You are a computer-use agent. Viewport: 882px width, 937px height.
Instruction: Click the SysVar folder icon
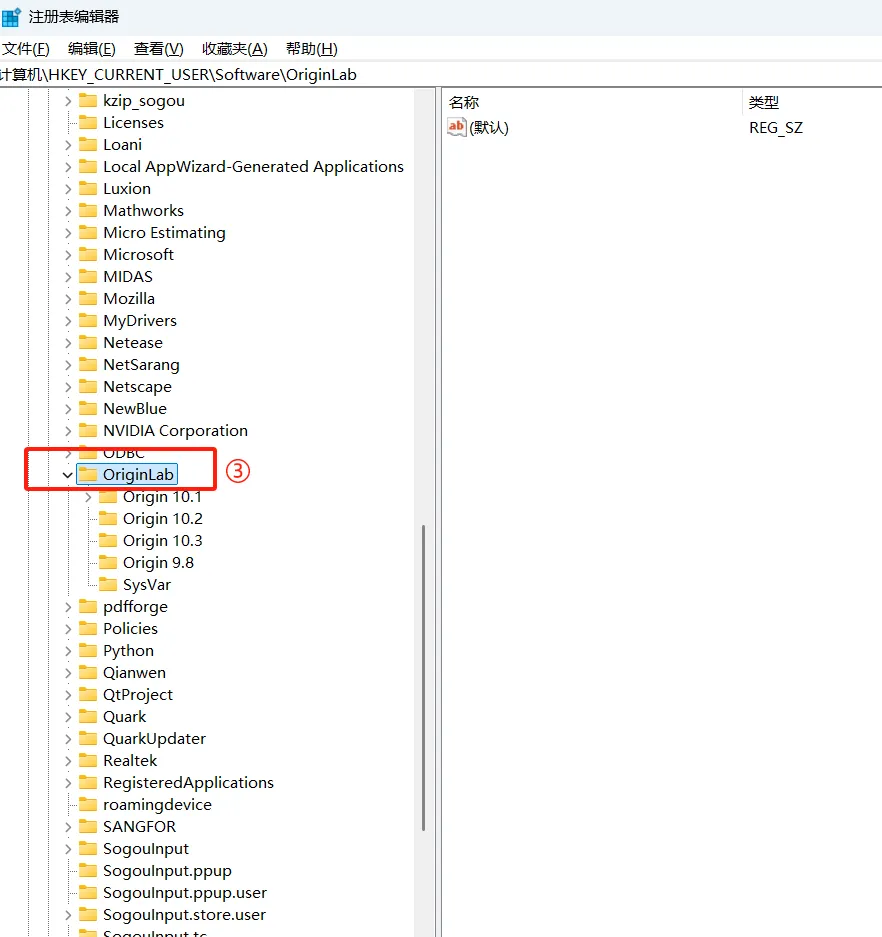(x=108, y=584)
